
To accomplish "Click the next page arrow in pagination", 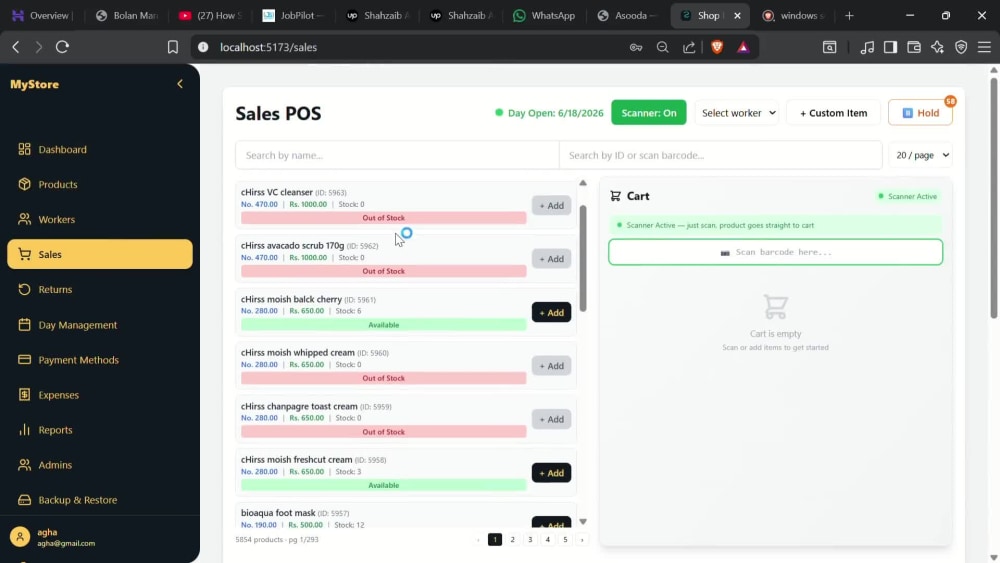I will click(582, 539).
